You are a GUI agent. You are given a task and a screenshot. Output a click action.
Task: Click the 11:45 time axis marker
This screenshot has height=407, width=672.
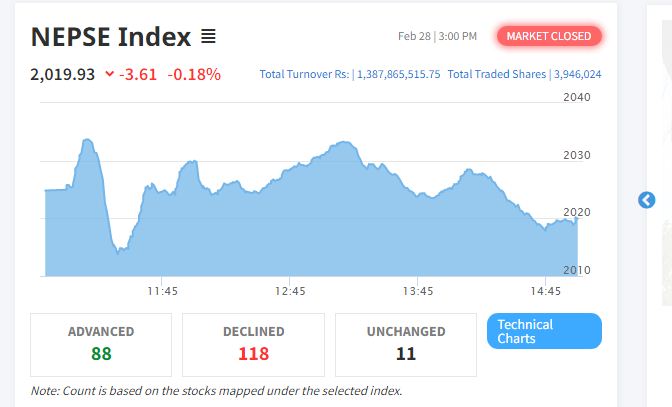pos(162,291)
